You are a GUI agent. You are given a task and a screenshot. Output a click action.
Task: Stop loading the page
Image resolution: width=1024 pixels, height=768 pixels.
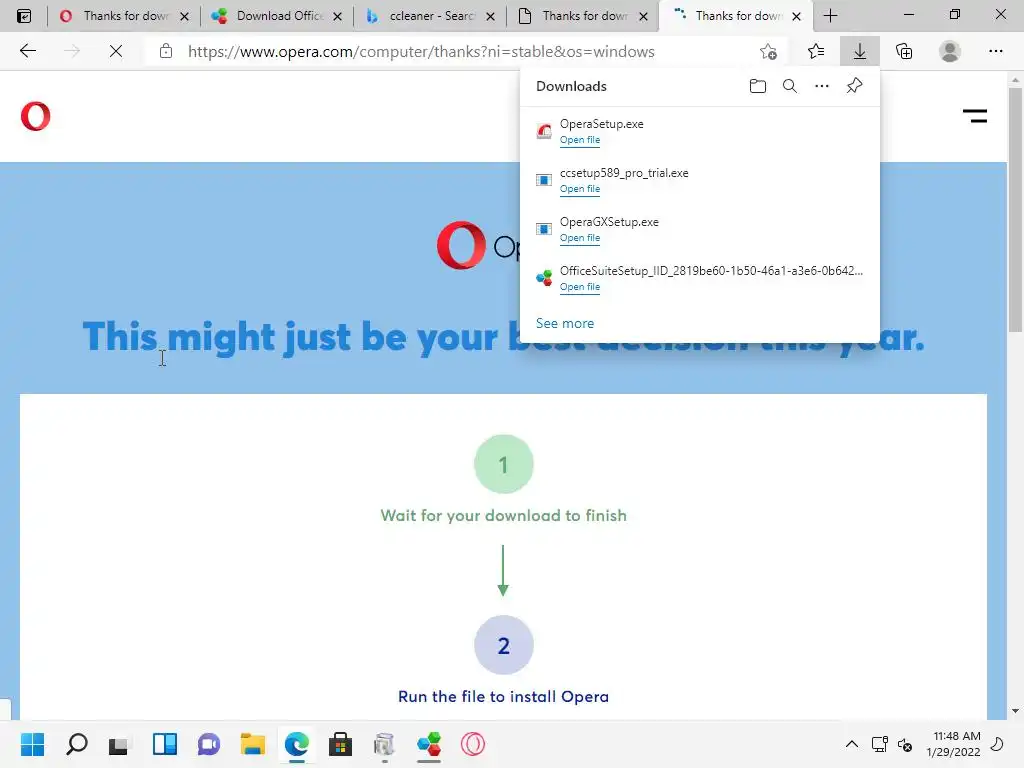point(116,51)
